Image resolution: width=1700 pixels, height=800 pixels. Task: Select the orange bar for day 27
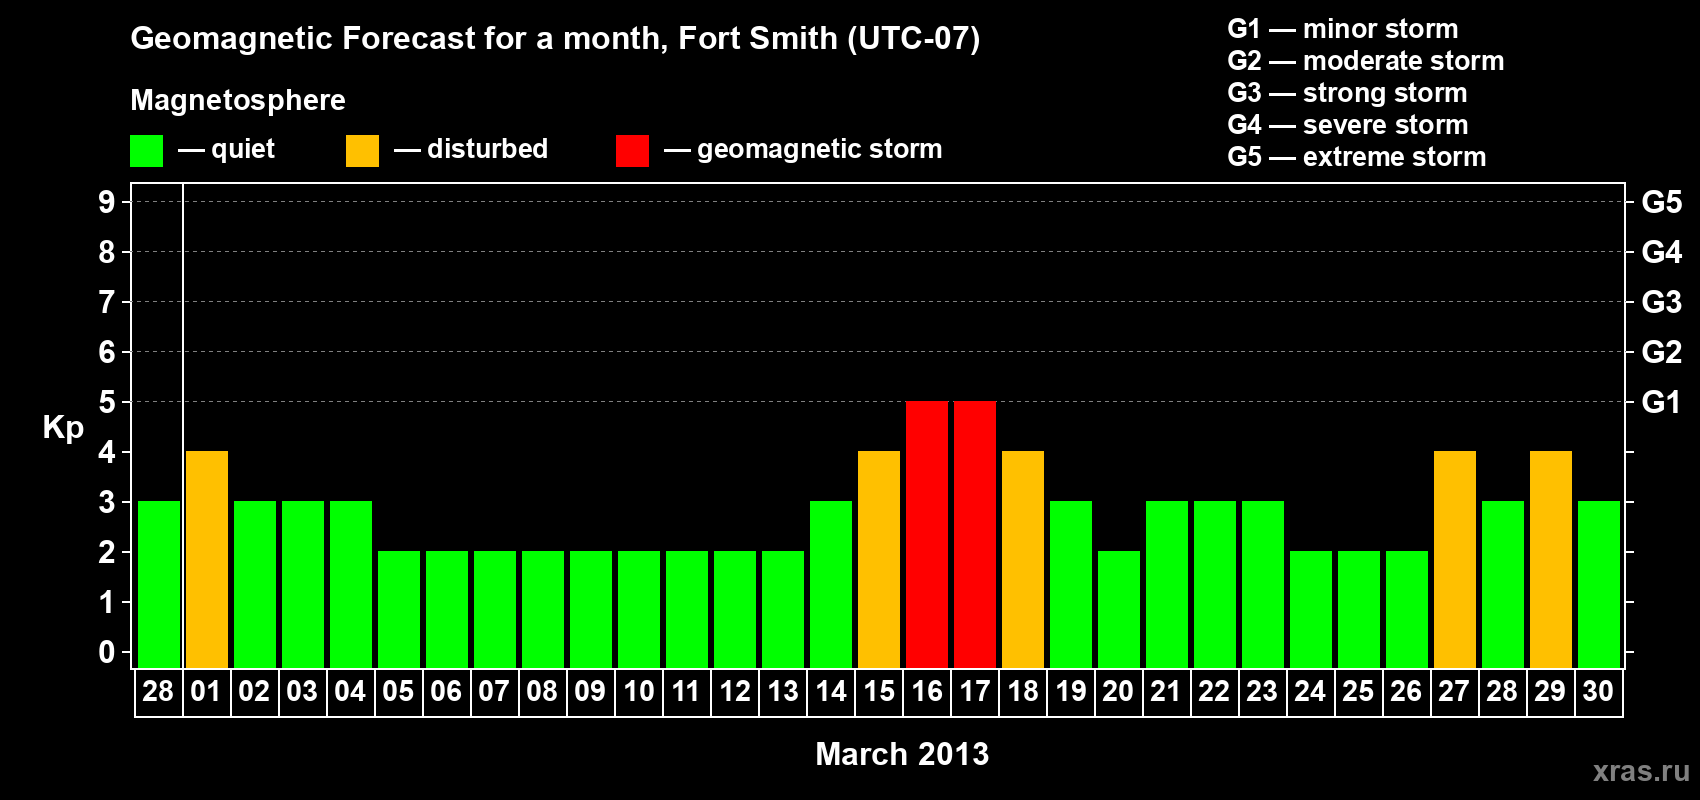pos(1455,559)
